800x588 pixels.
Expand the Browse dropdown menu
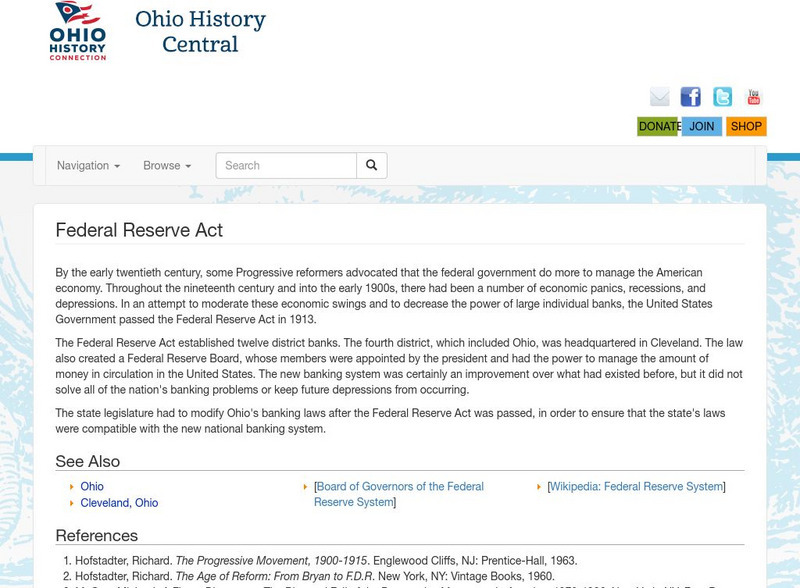click(x=167, y=165)
